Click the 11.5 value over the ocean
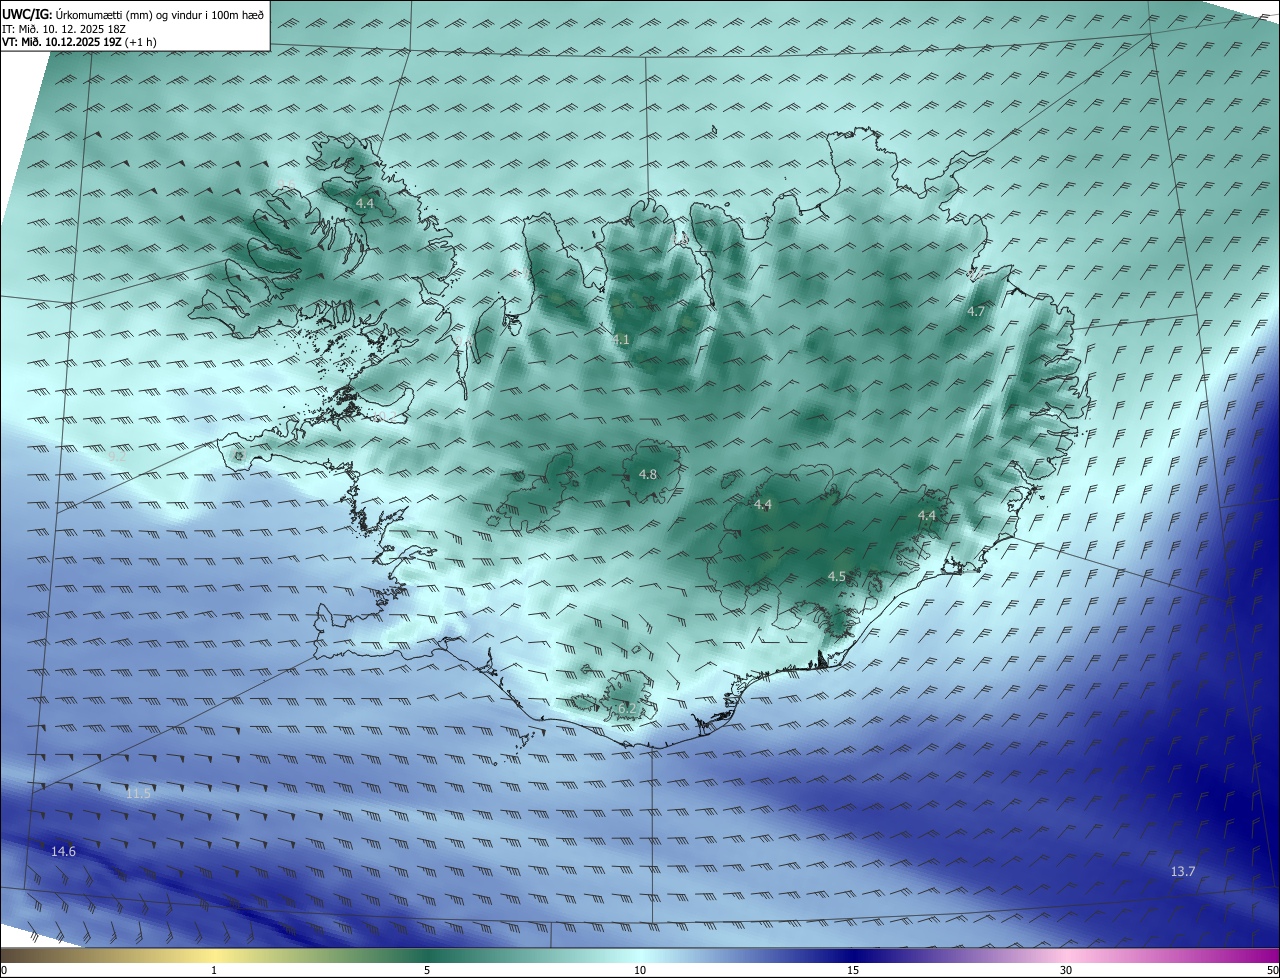 [138, 794]
